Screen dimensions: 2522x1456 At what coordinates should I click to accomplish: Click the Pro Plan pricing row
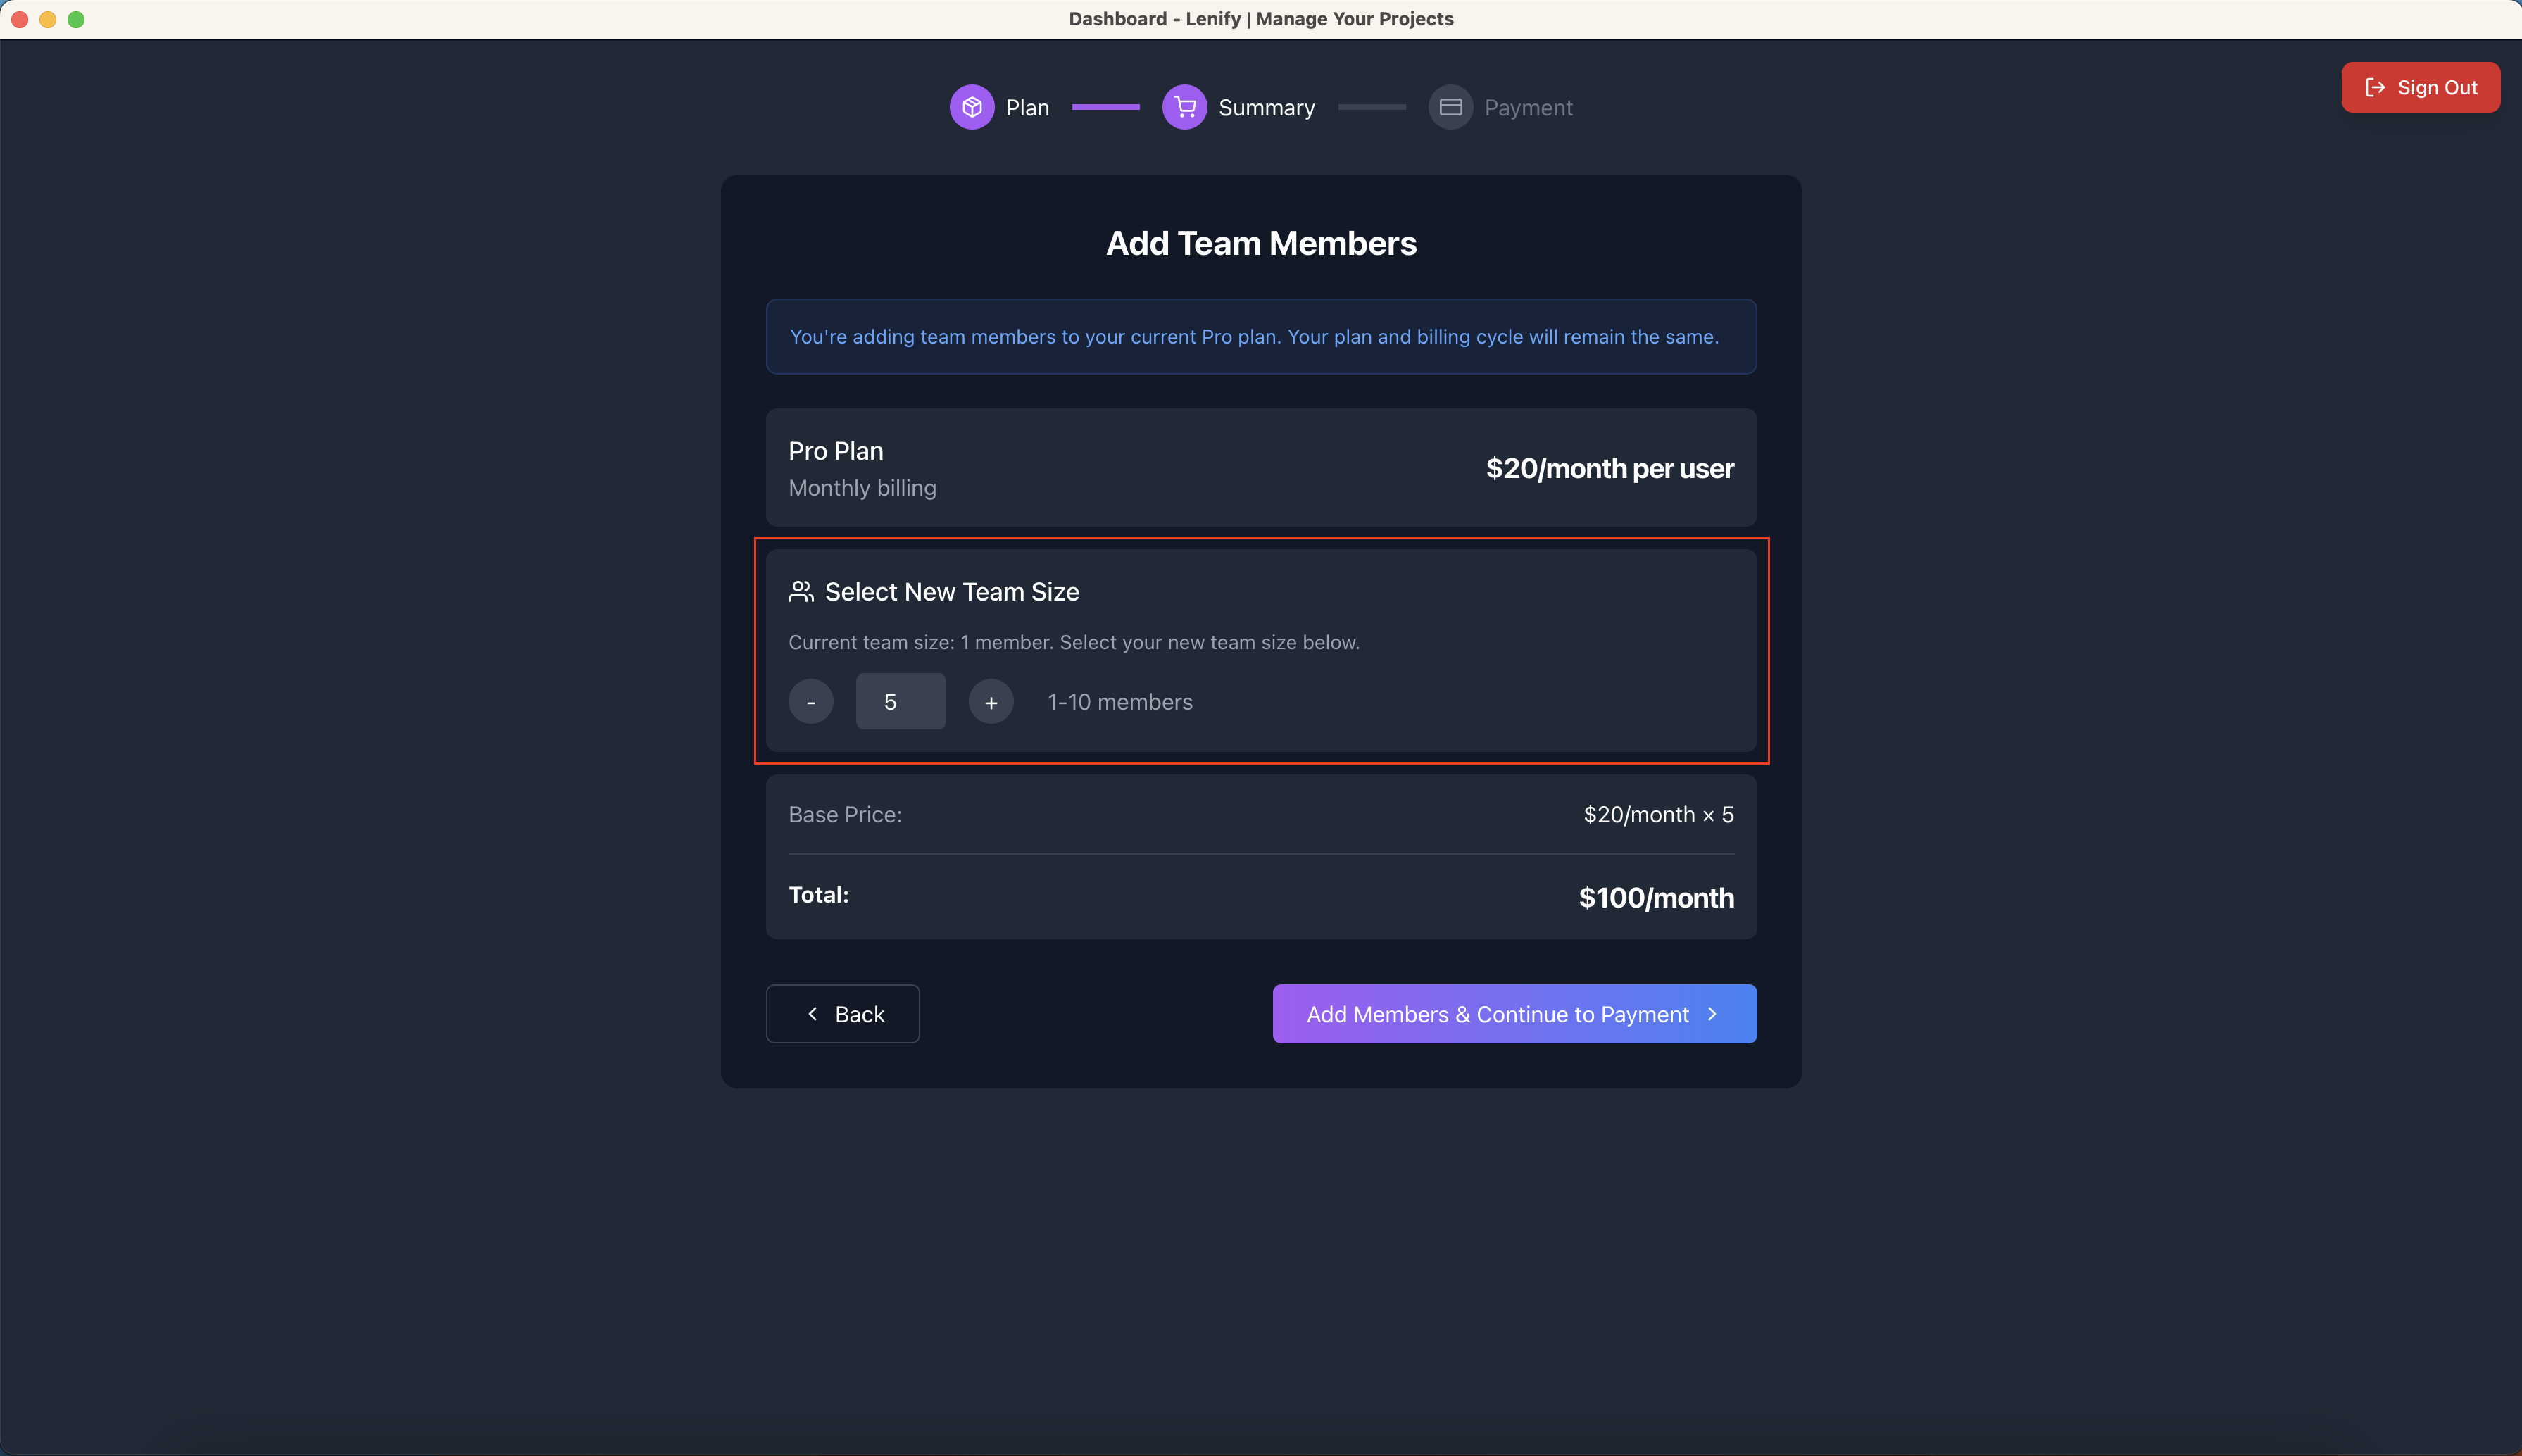(1260, 467)
